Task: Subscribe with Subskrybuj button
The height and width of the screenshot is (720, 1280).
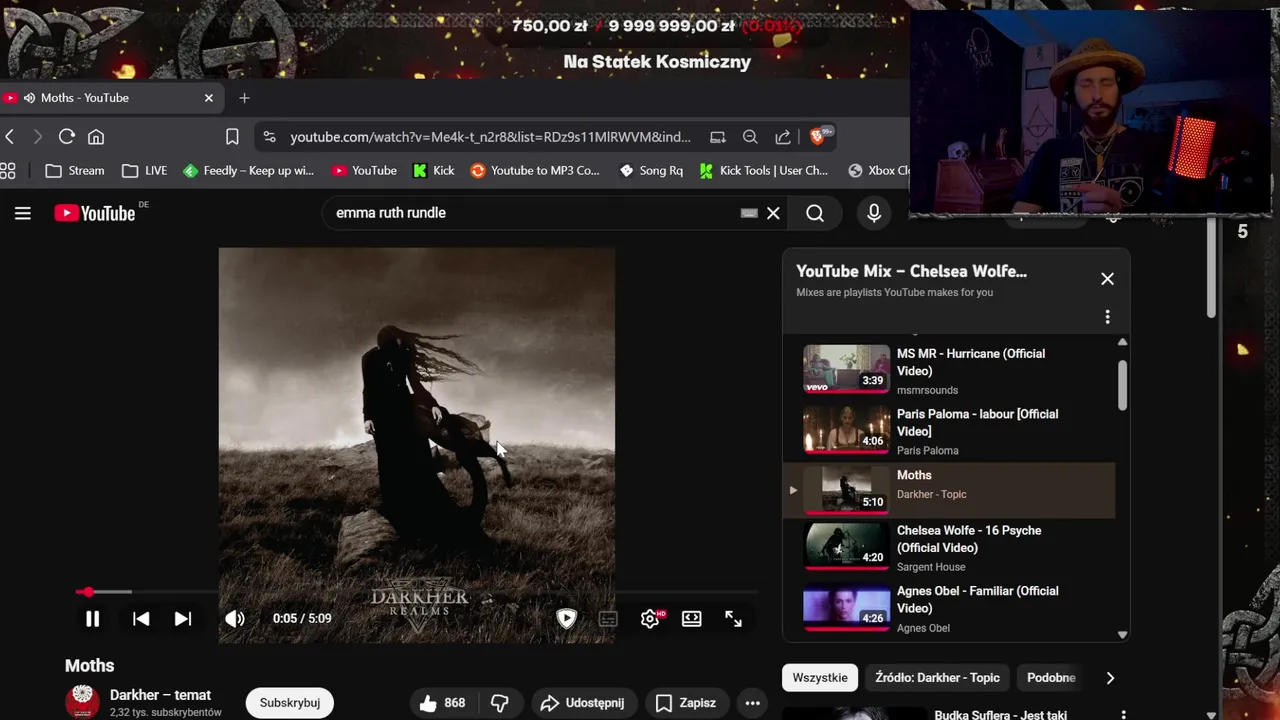Action: click(x=290, y=703)
